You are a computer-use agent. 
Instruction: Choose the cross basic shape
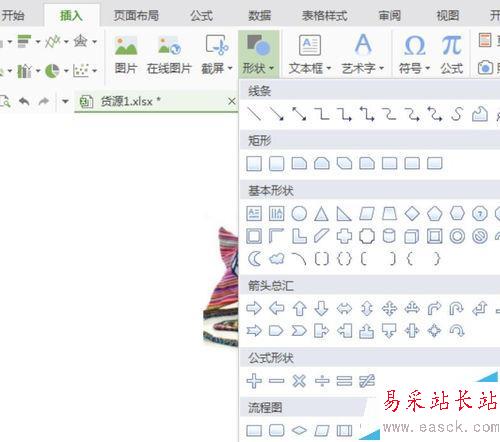coord(344,236)
